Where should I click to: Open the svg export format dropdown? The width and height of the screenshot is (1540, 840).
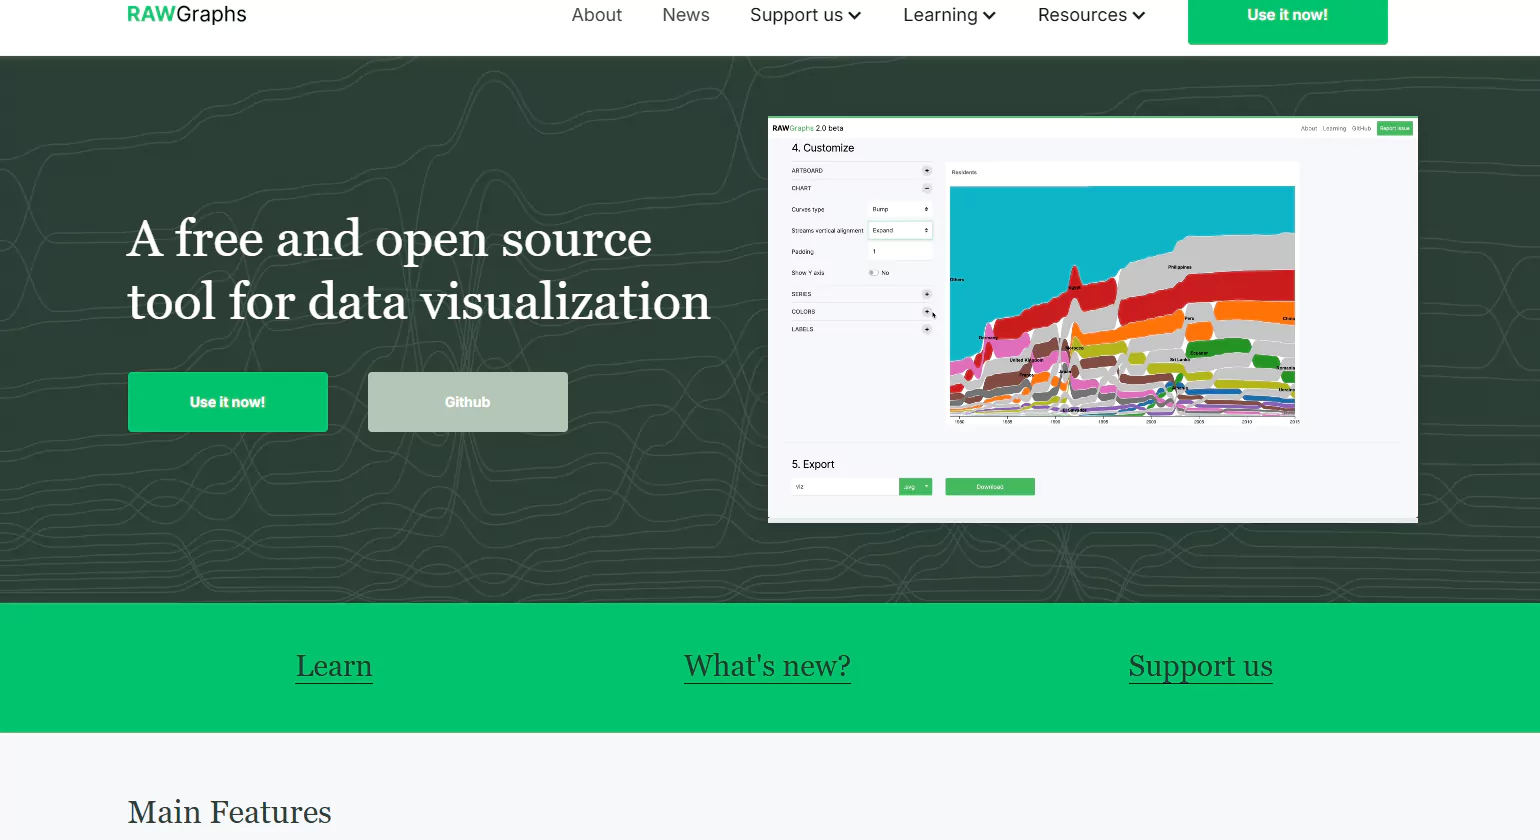915,487
